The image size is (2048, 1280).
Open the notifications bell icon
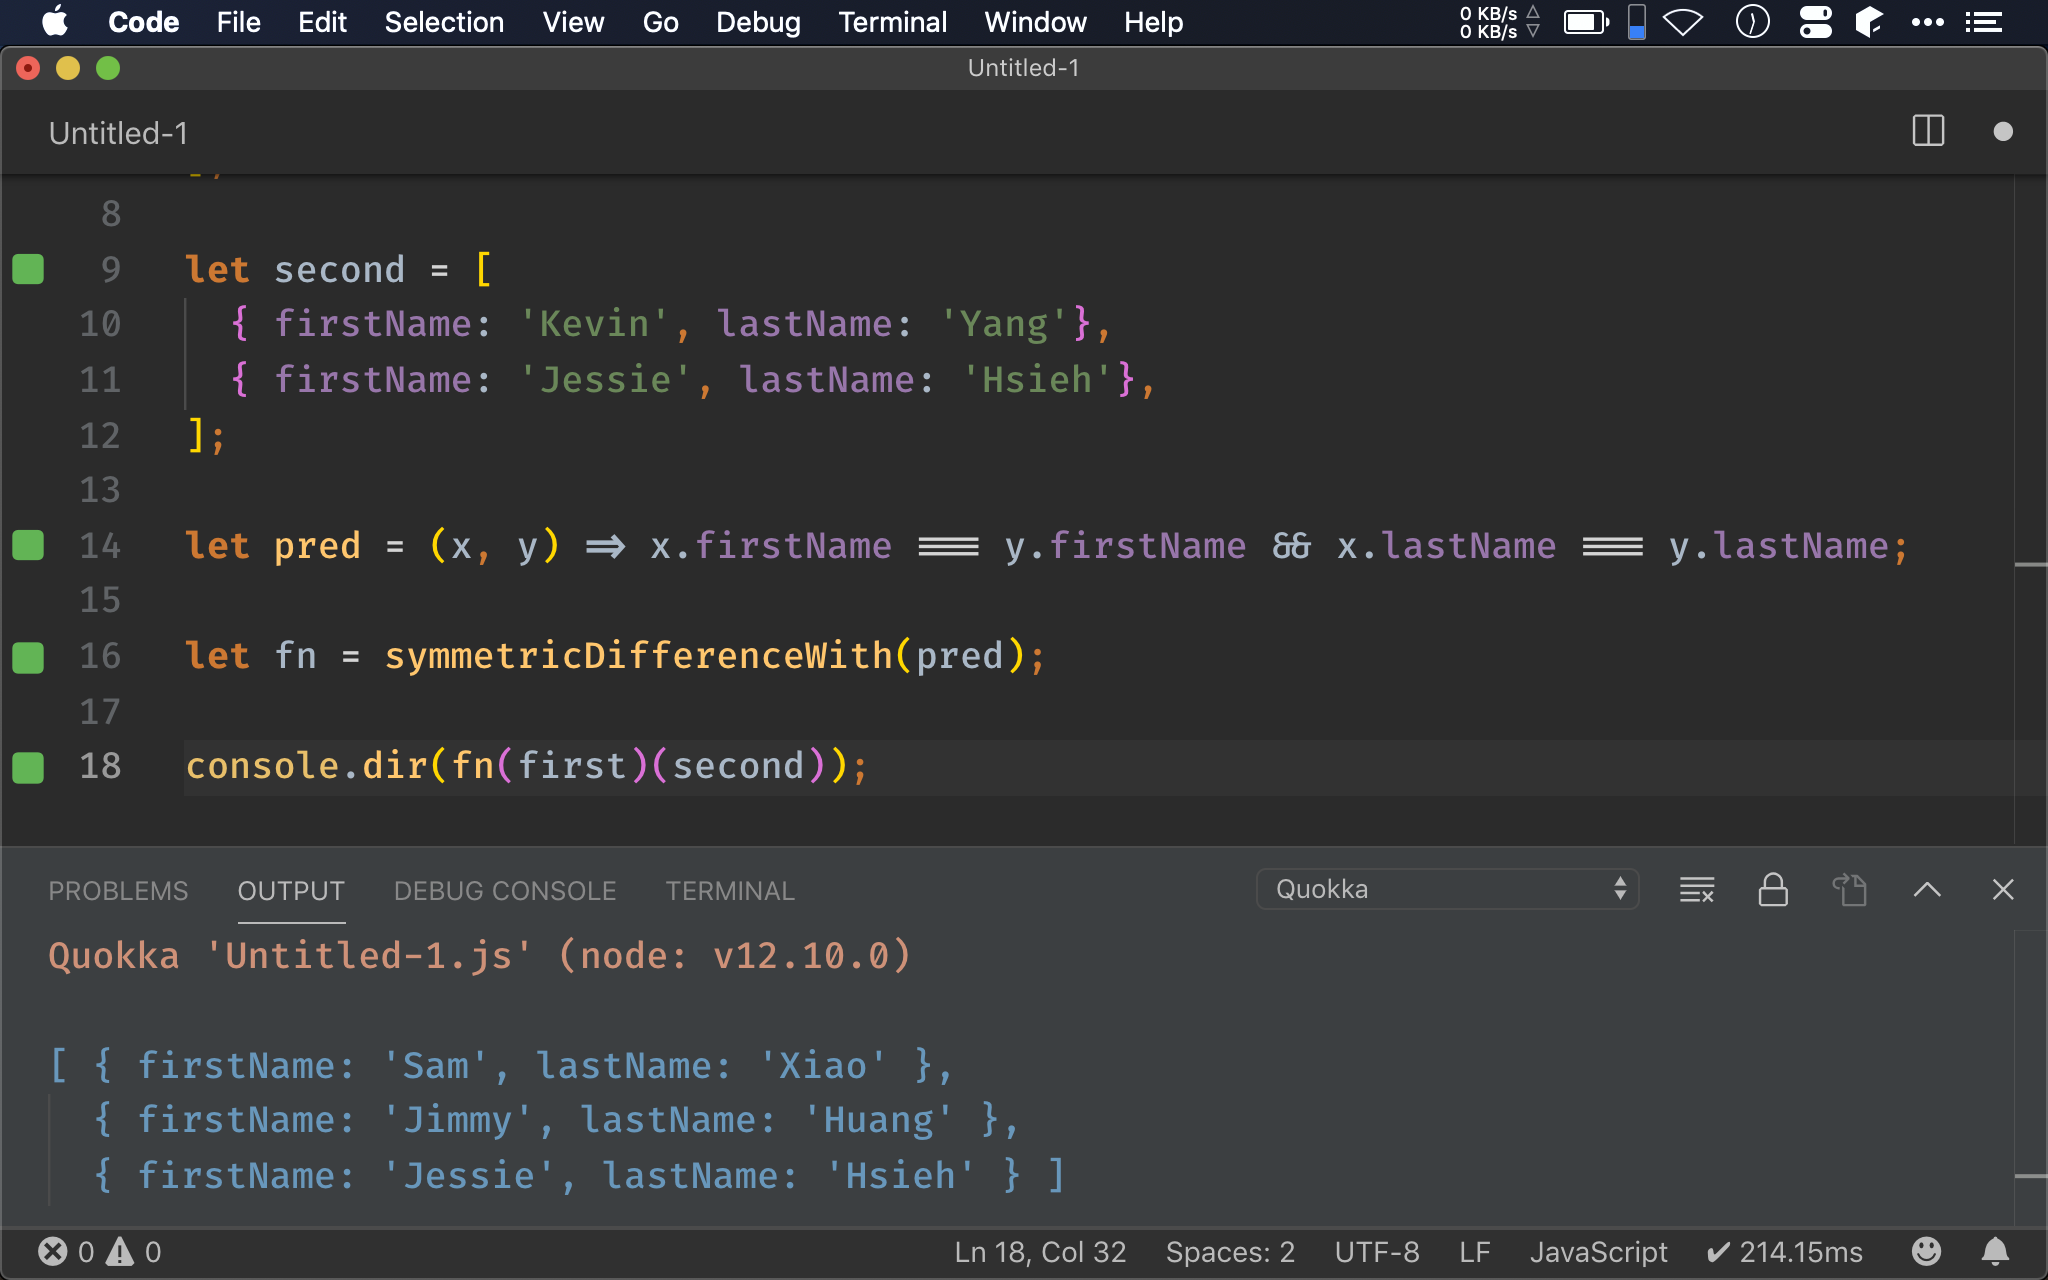(x=1995, y=1251)
